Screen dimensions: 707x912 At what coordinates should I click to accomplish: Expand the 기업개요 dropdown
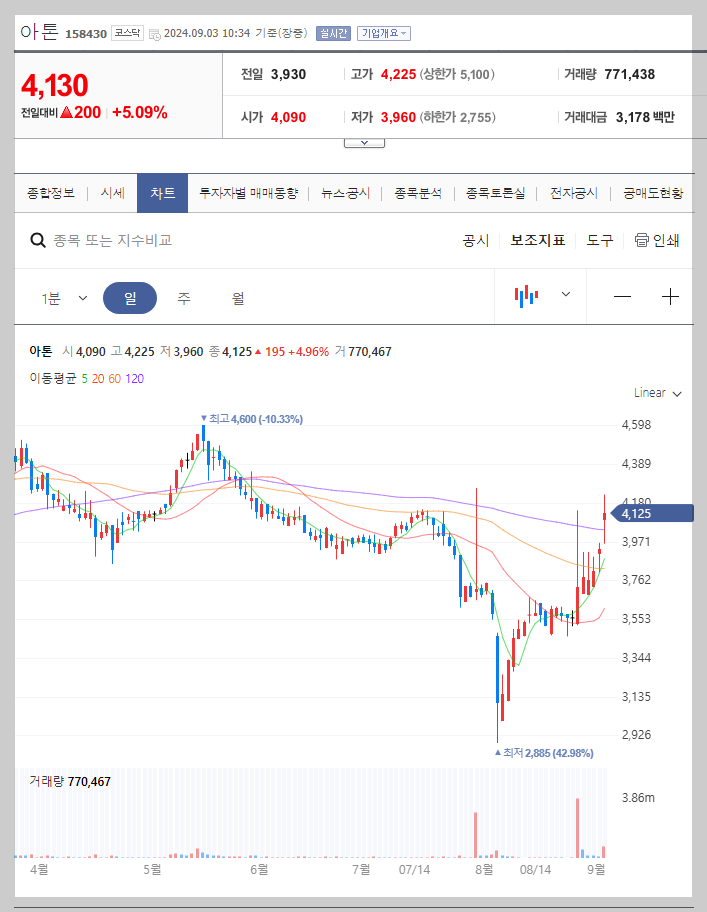pyautogui.click(x=382, y=33)
